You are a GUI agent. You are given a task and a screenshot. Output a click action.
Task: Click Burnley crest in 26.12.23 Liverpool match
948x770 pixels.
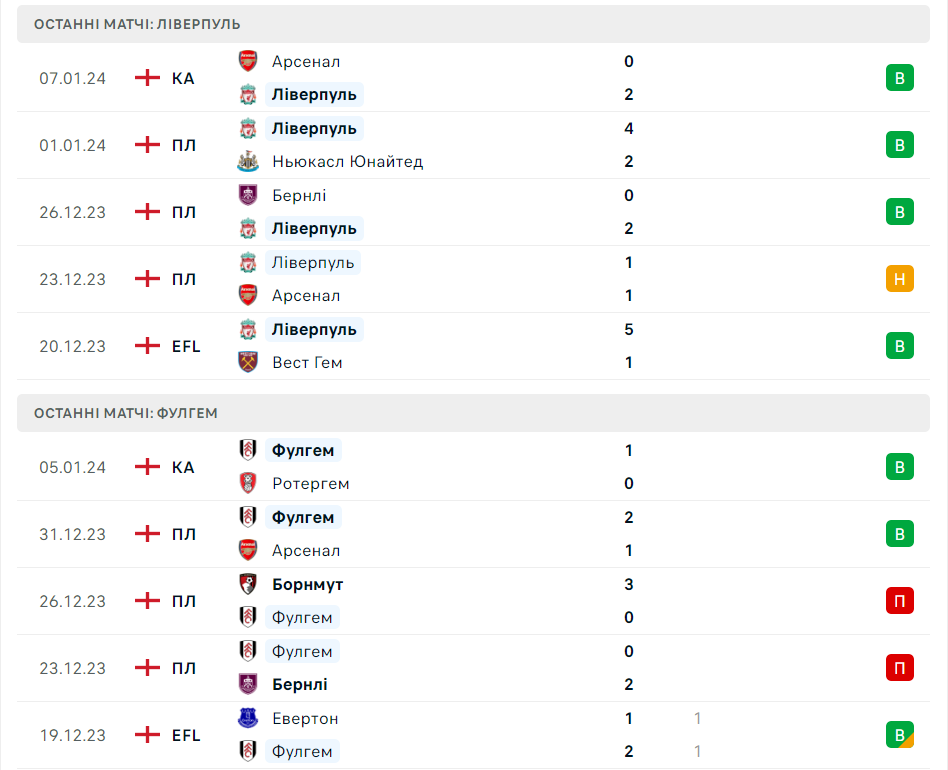tap(248, 195)
